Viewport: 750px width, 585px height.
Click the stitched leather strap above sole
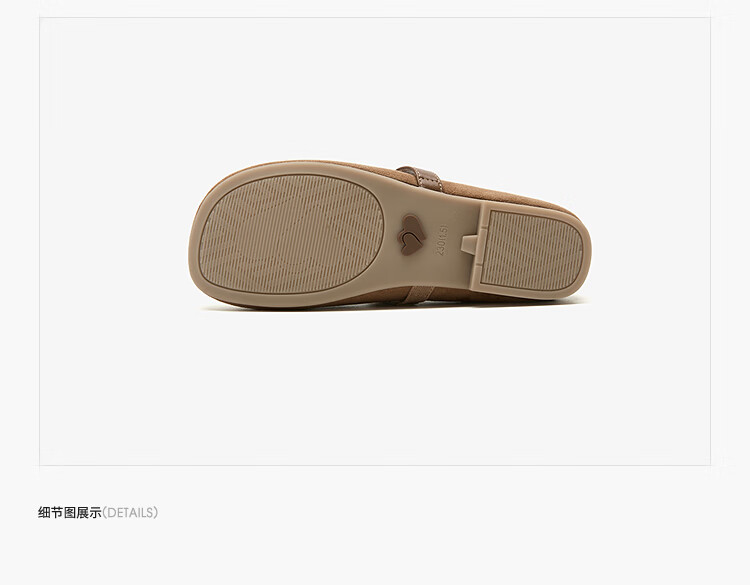click(422, 177)
